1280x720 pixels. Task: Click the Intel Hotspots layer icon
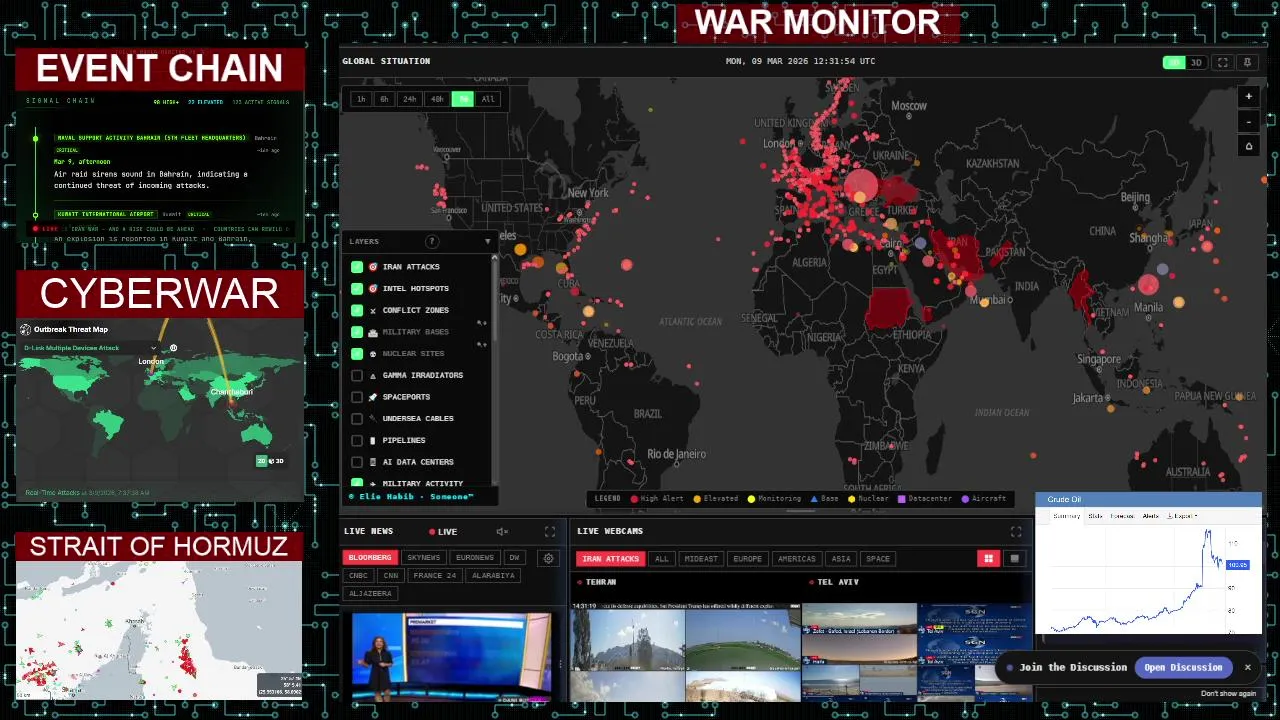pos(373,288)
